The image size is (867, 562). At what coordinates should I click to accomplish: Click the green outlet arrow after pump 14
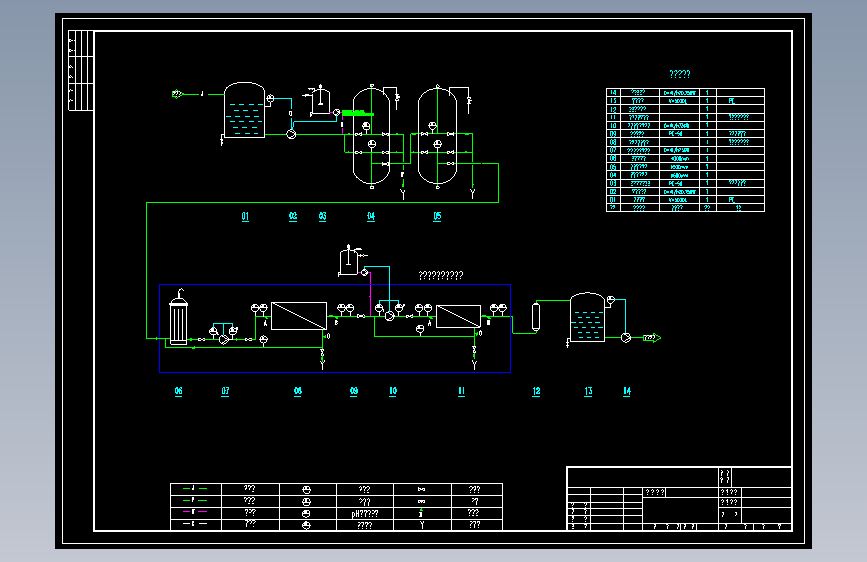[x=652, y=337]
